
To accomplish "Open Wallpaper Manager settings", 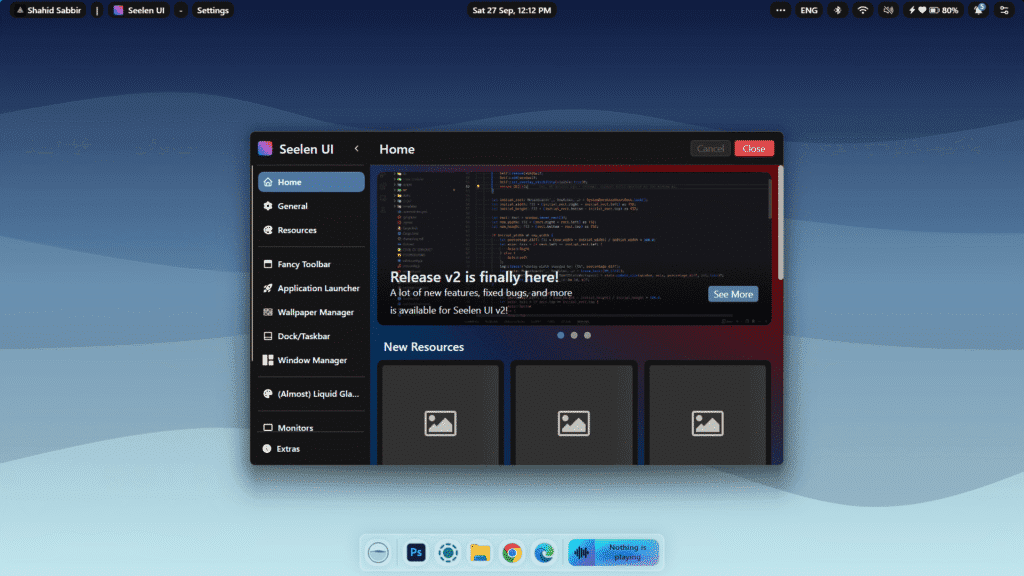I will coord(311,312).
